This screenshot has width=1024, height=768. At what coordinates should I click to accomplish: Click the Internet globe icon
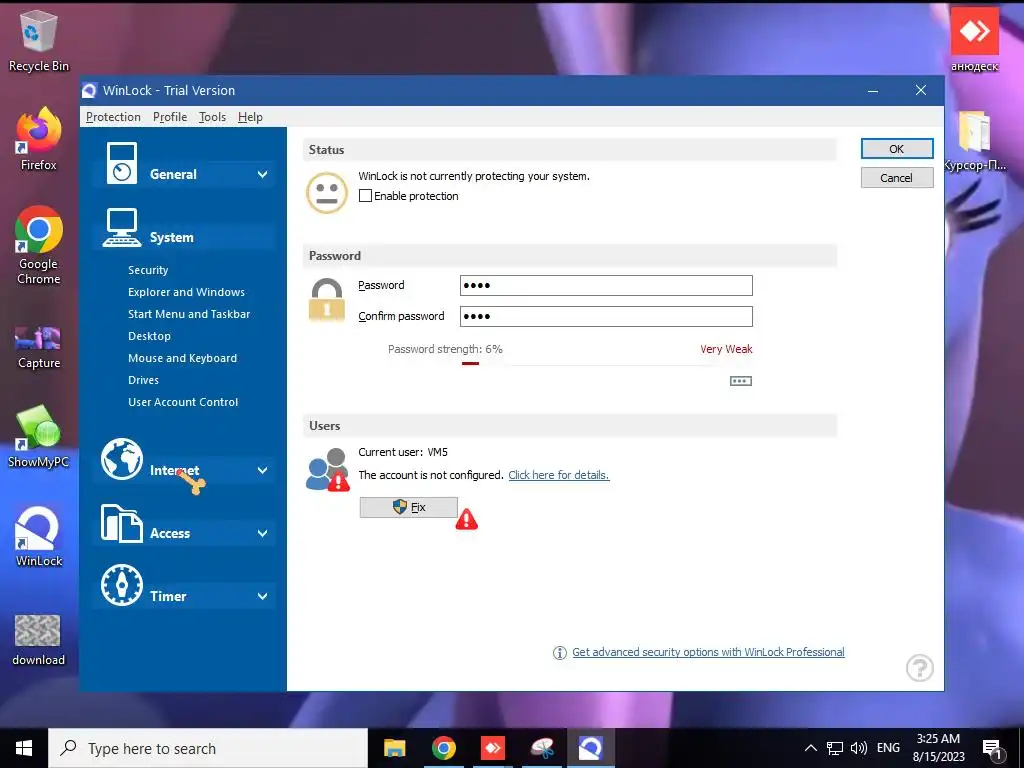(x=121, y=458)
